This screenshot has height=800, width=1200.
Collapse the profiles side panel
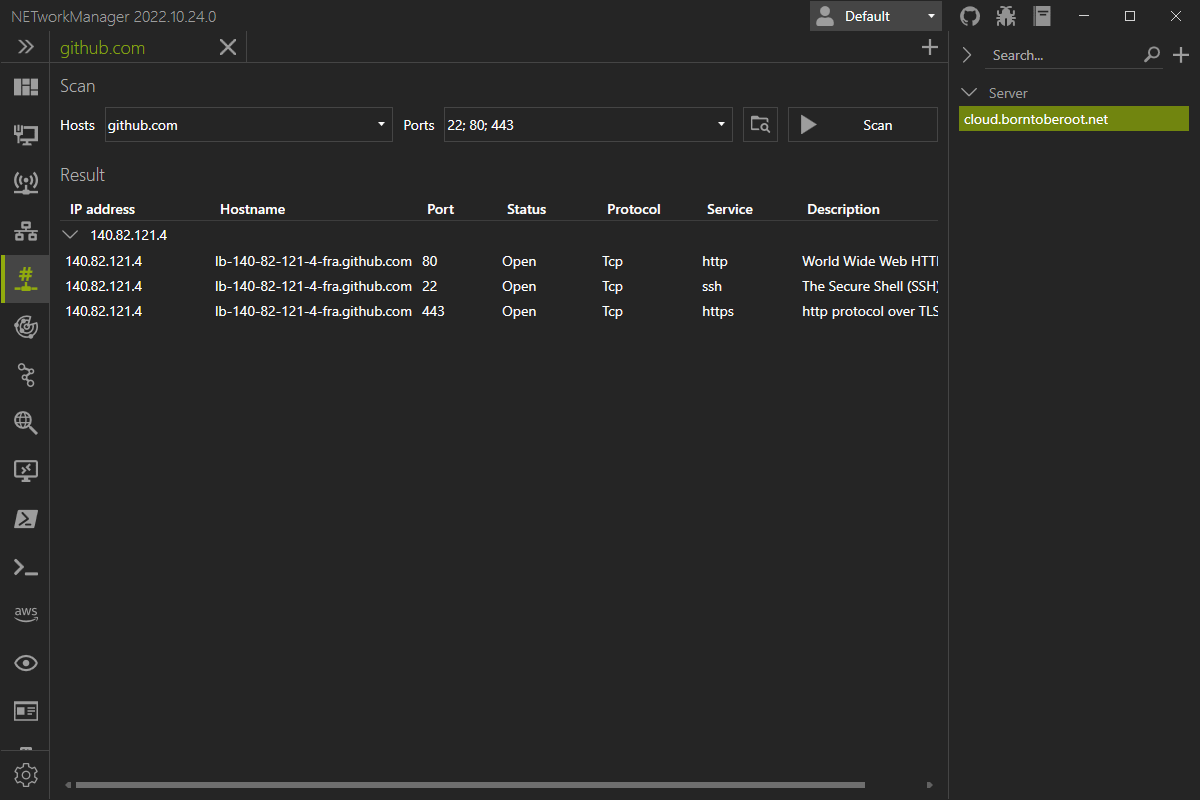click(967, 55)
